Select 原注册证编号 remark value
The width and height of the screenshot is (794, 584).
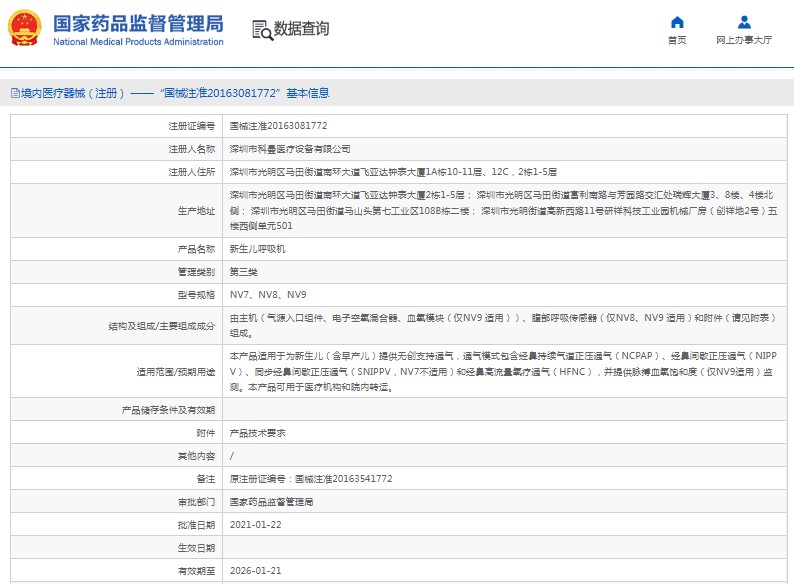tap(311, 479)
